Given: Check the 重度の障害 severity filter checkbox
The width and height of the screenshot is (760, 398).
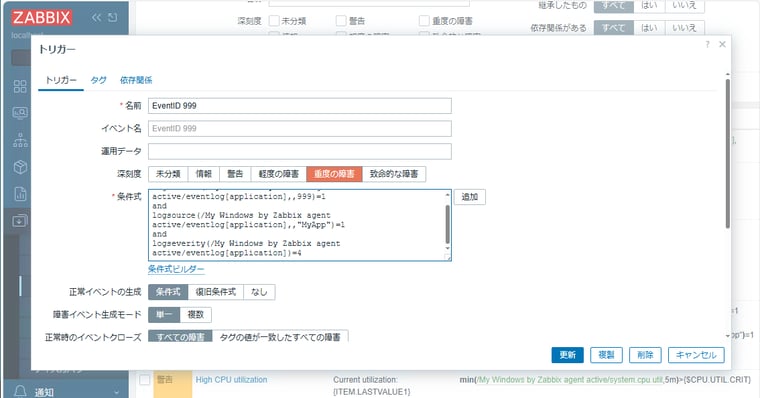Looking at the screenshot, I should click(x=424, y=21).
